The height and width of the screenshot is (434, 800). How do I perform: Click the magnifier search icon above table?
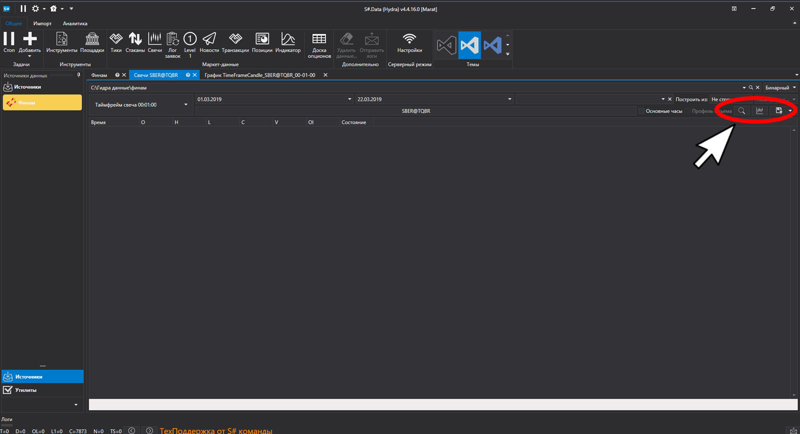[742, 111]
